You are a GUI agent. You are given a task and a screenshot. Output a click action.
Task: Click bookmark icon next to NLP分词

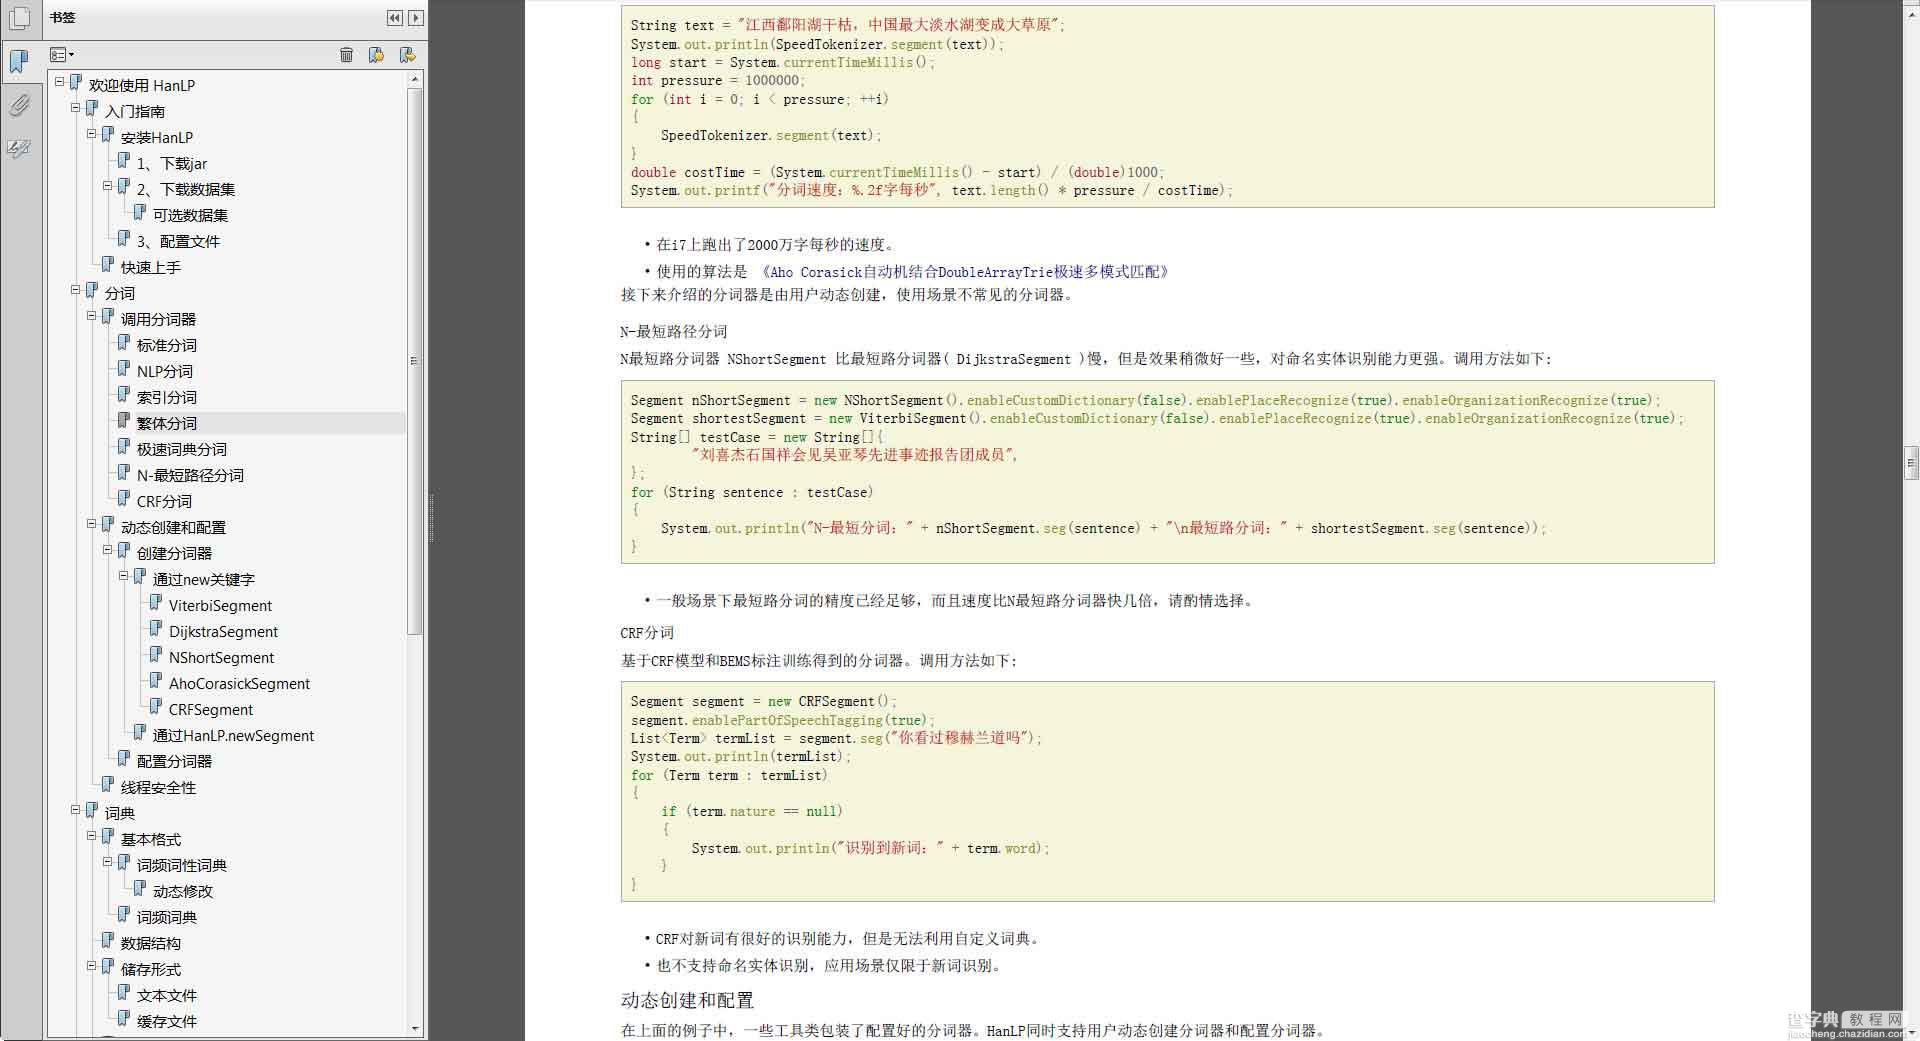(124, 369)
